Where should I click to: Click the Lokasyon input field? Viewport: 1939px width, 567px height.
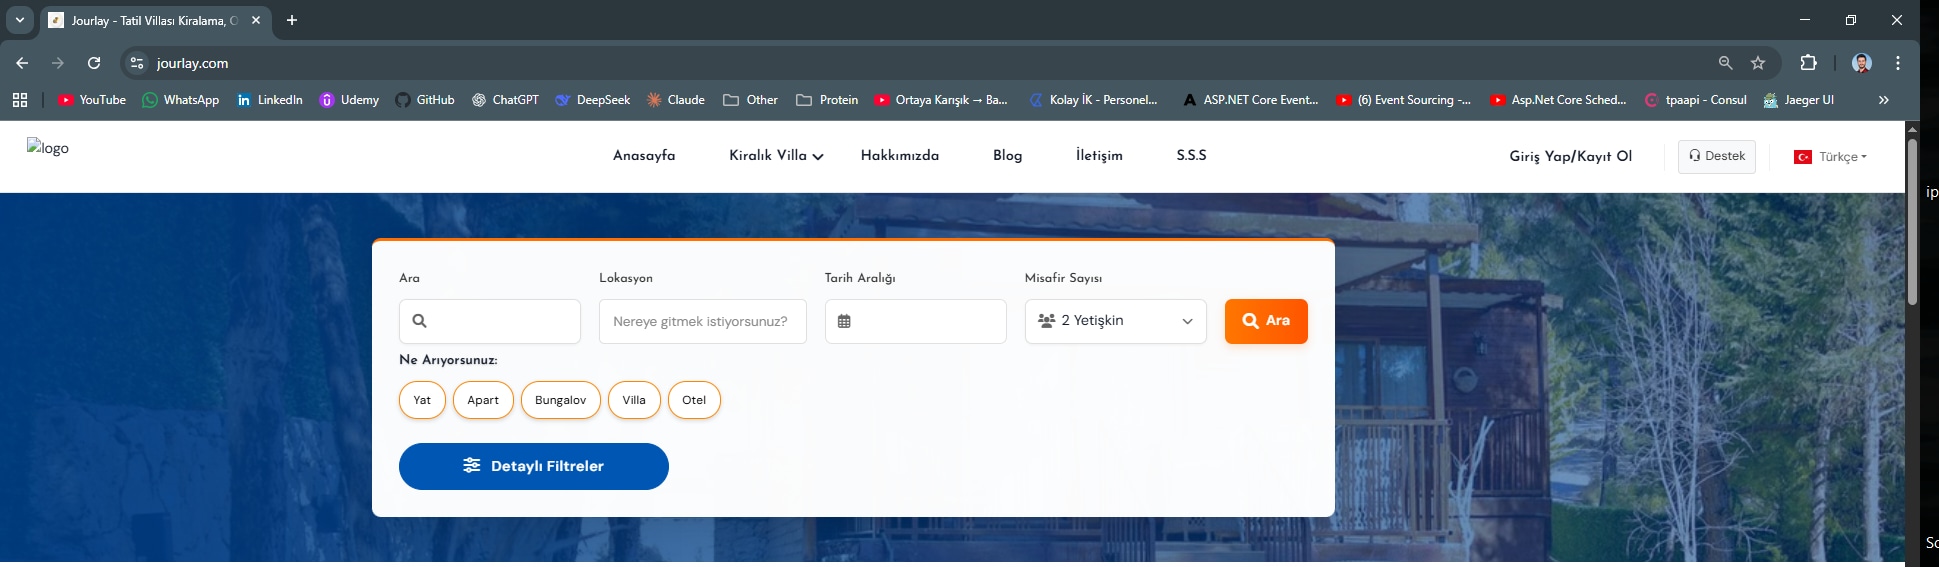coord(702,321)
